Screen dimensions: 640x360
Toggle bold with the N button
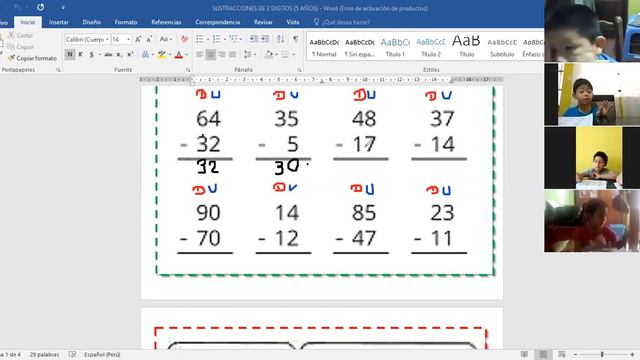(x=70, y=54)
